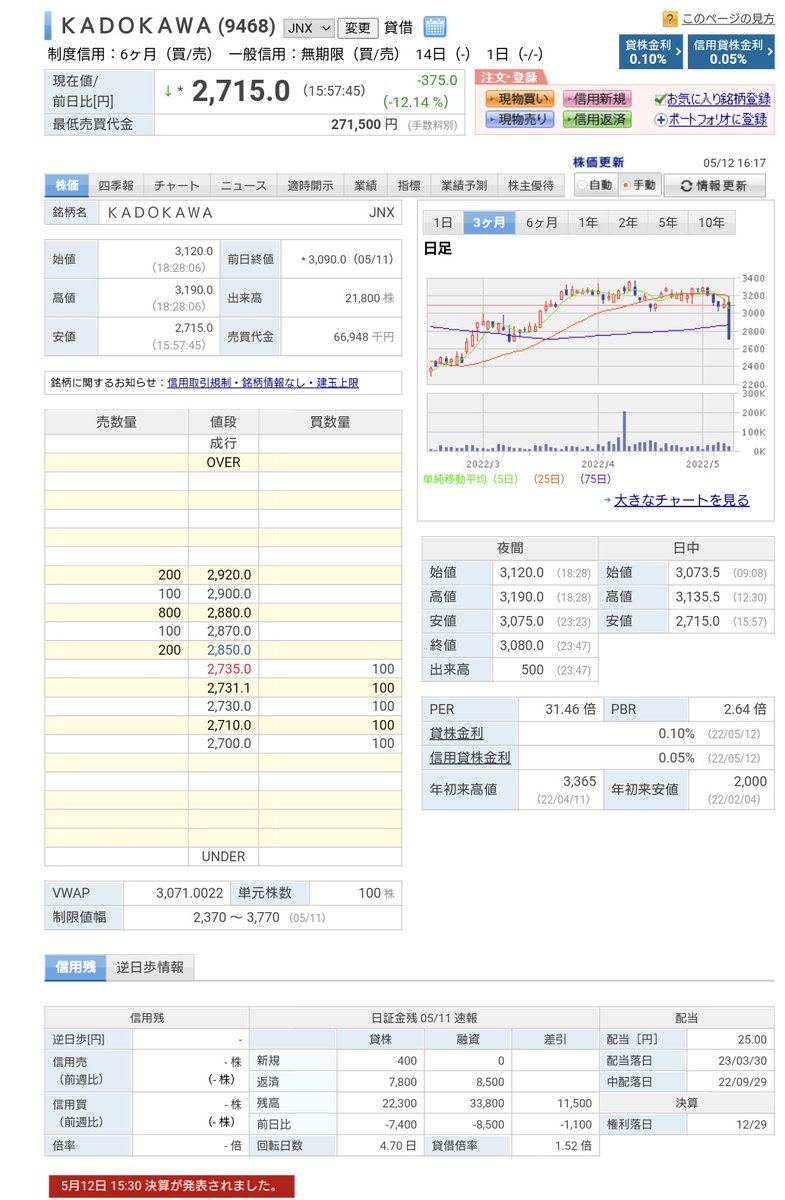Open the JNX market dropdown

pyautogui.click(x=309, y=28)
